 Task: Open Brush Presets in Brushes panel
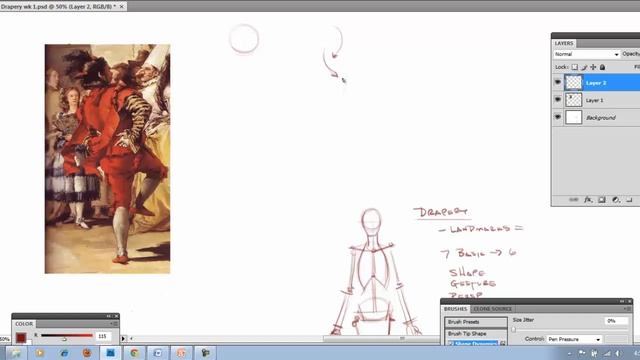(476, 322)
